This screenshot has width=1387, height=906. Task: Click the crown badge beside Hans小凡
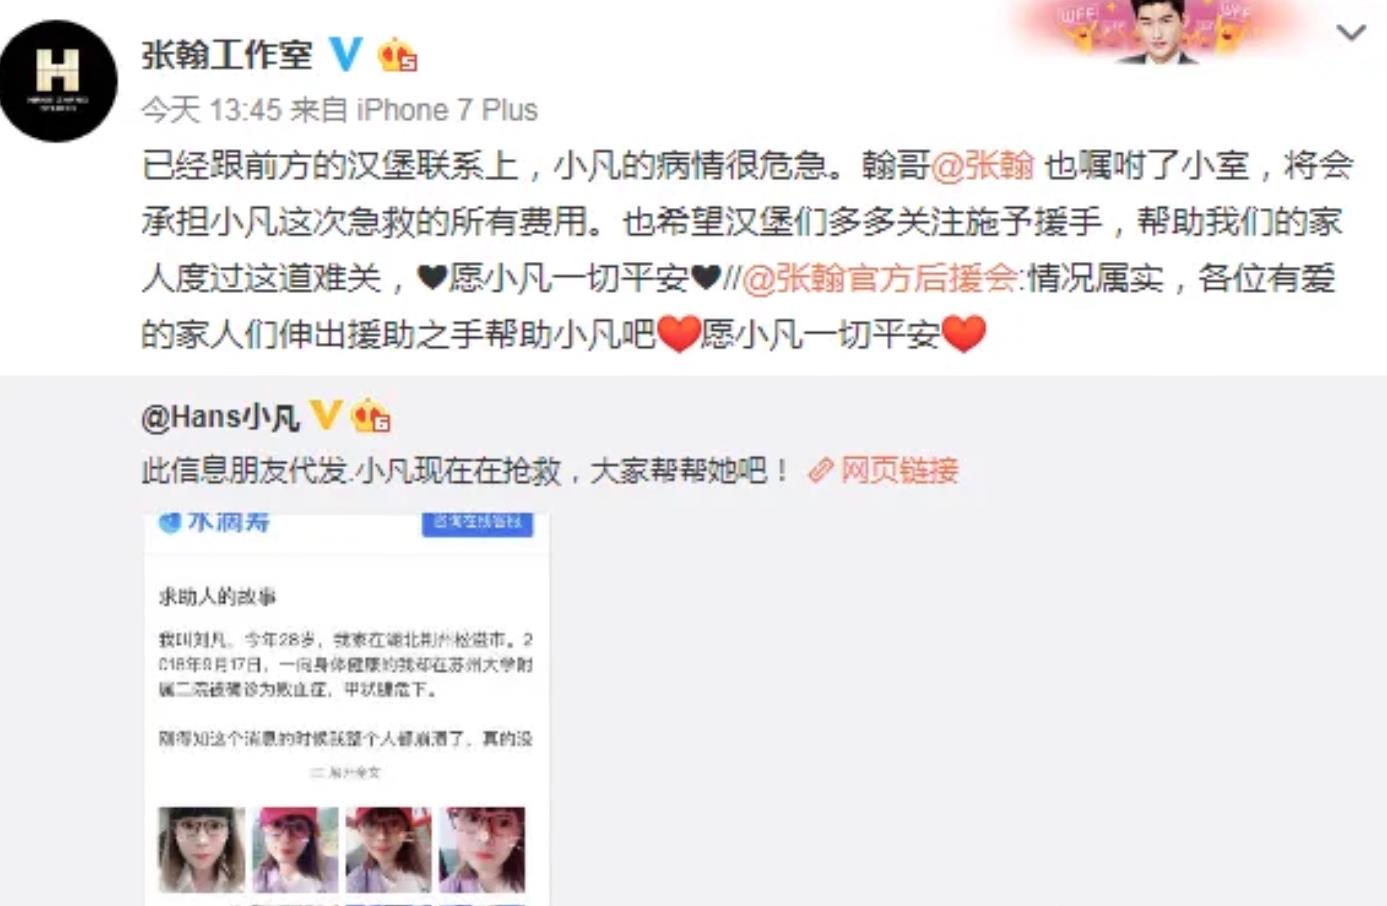[371, 415]
